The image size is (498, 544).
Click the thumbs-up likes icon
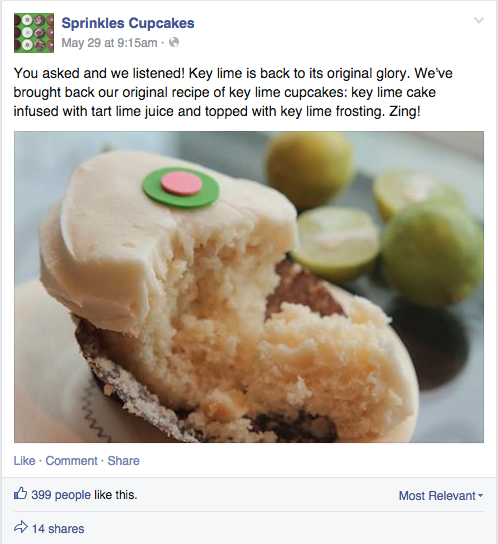pos(20,493)
